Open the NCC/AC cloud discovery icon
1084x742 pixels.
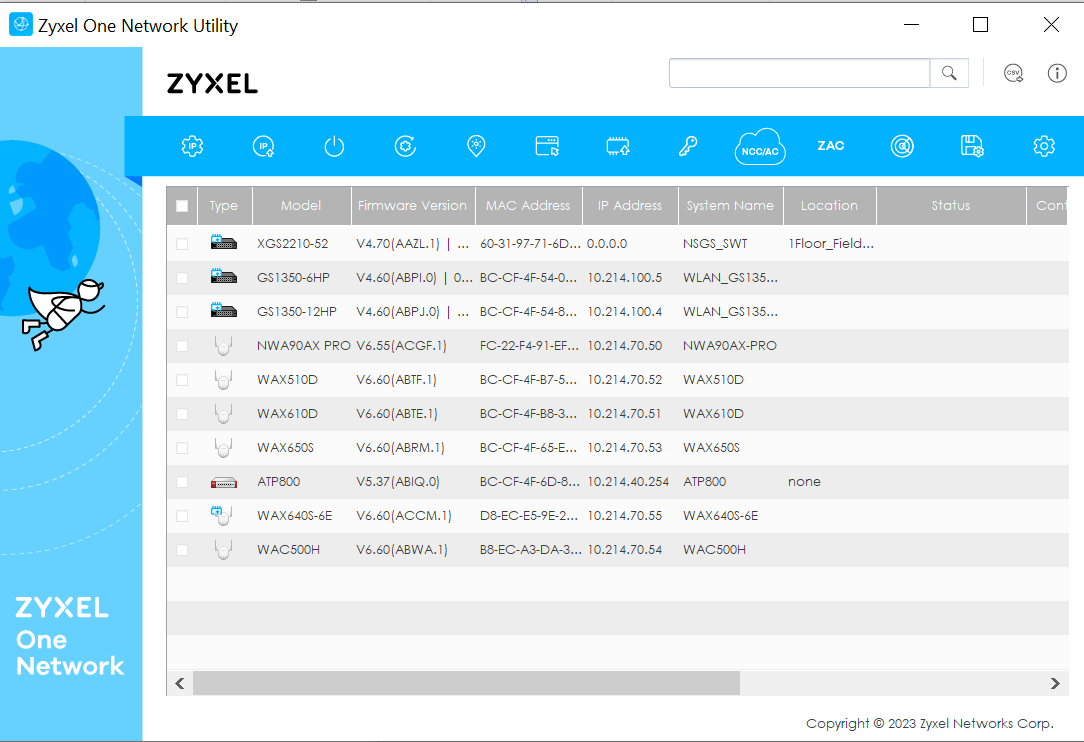(x=760, y=147)
